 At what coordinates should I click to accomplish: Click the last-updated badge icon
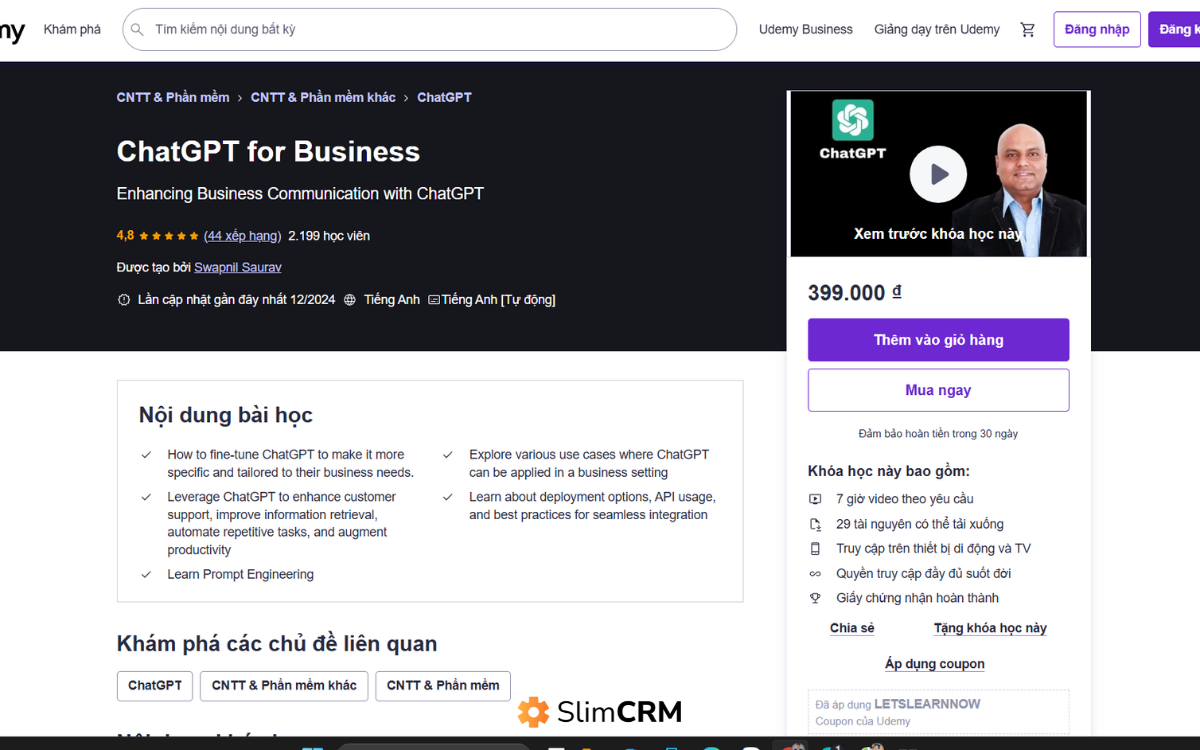click(124, 300)
